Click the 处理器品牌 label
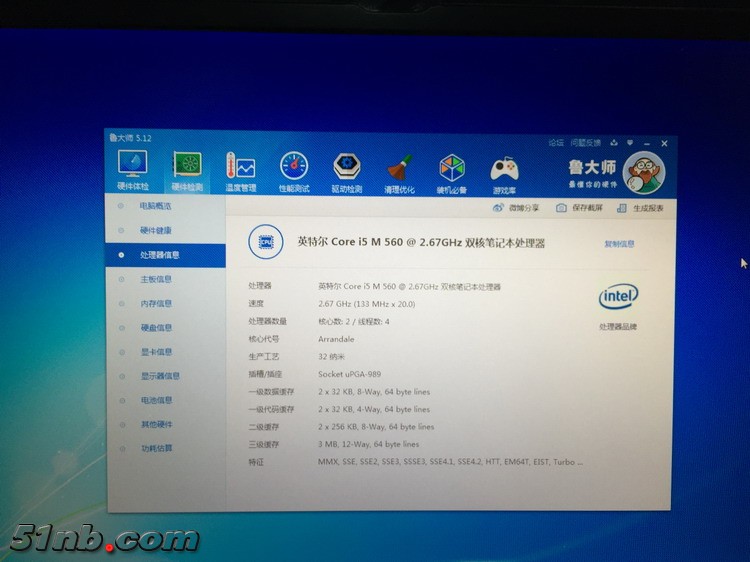 pos(618,327)
